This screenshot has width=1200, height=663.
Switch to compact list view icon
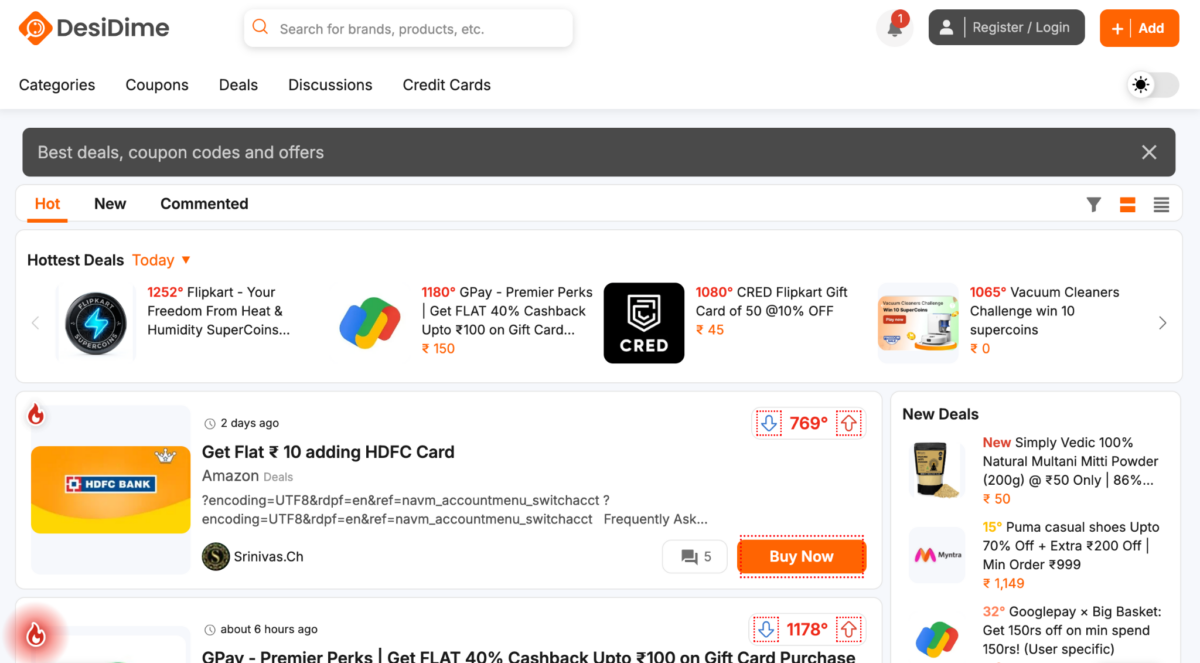pyautogui.click(x=1161, y=204)
